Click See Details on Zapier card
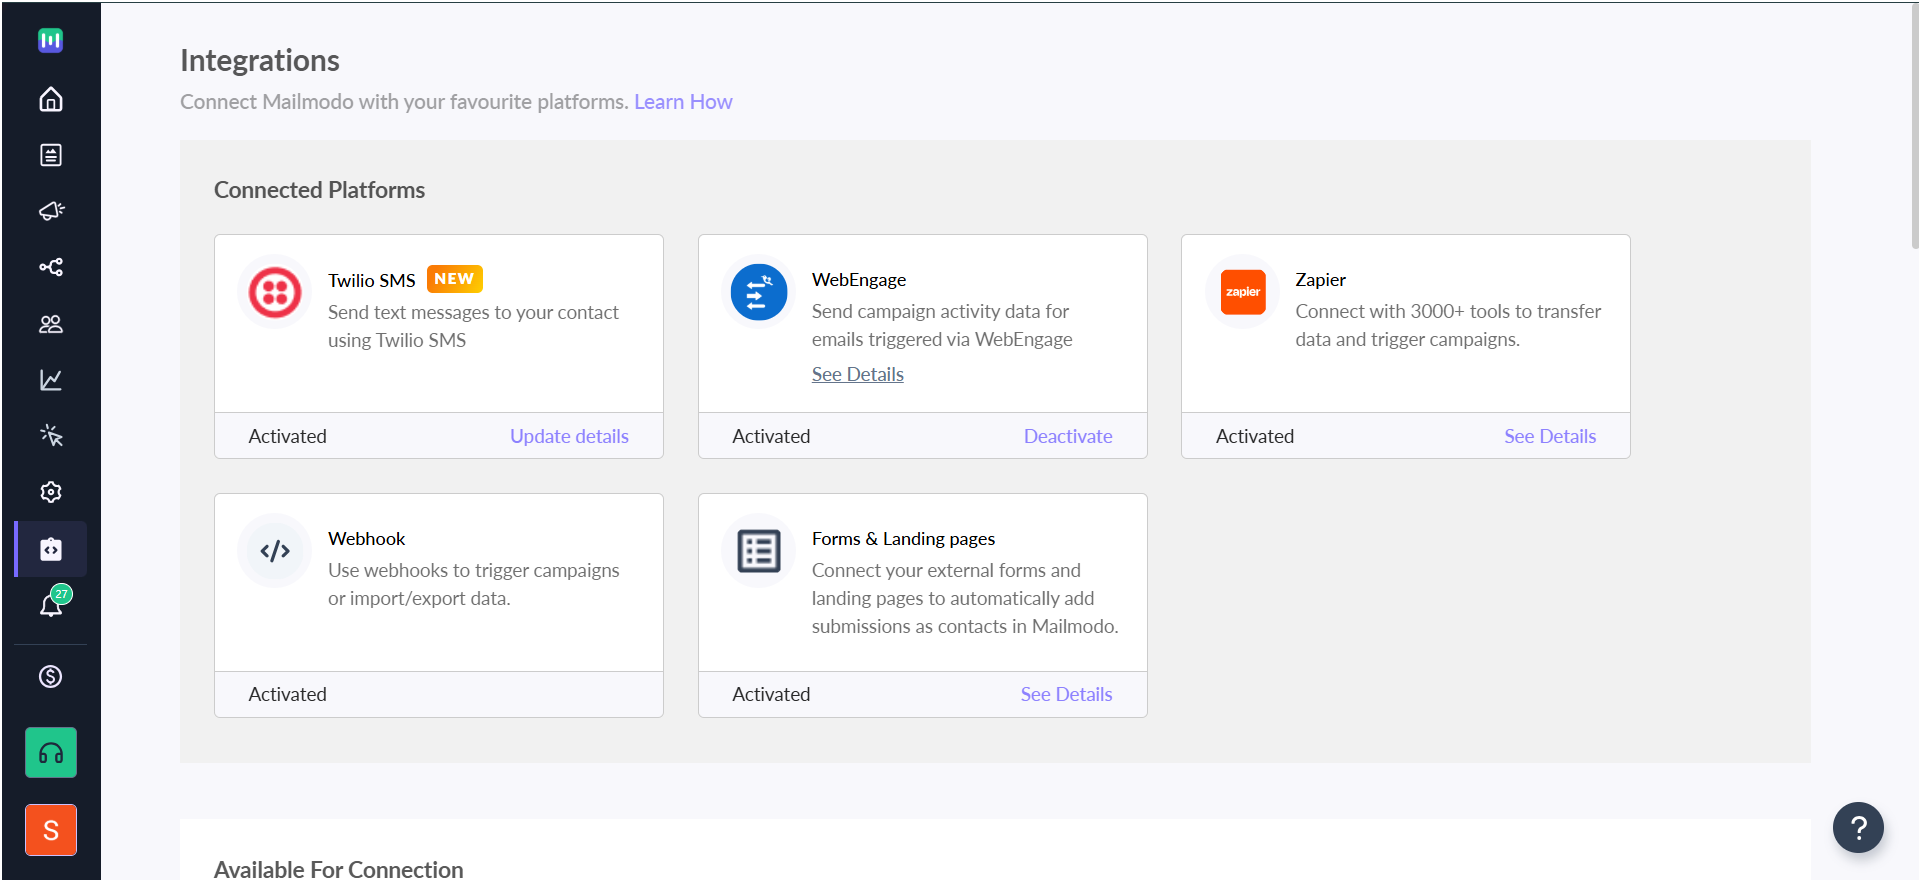 click(1550, 436)
